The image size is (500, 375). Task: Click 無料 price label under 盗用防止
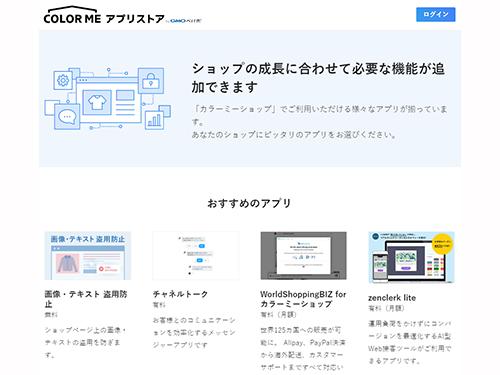[51, 314]
